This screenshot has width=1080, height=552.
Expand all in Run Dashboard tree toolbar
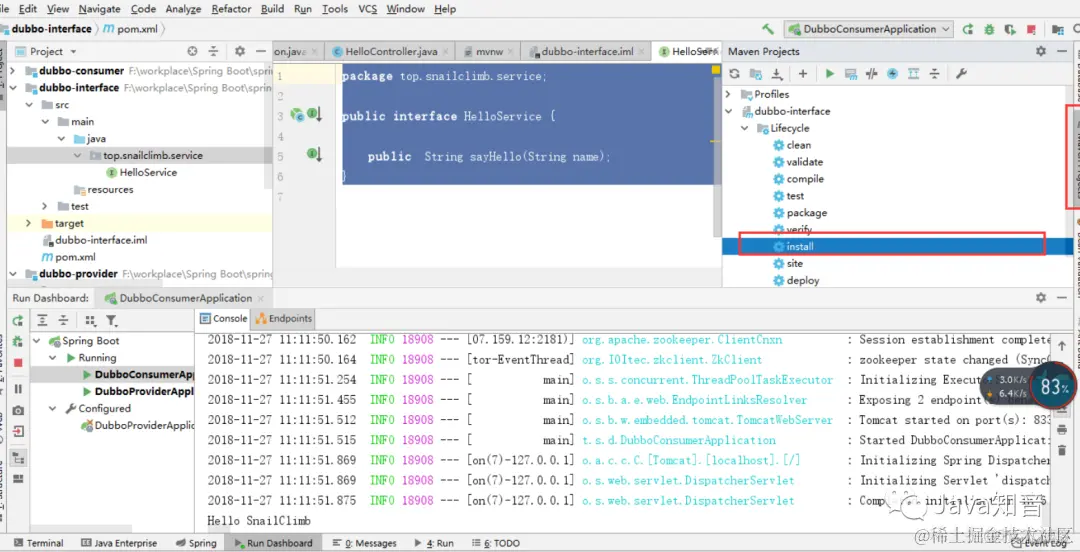pyautogui.click(x=42, y=320)
